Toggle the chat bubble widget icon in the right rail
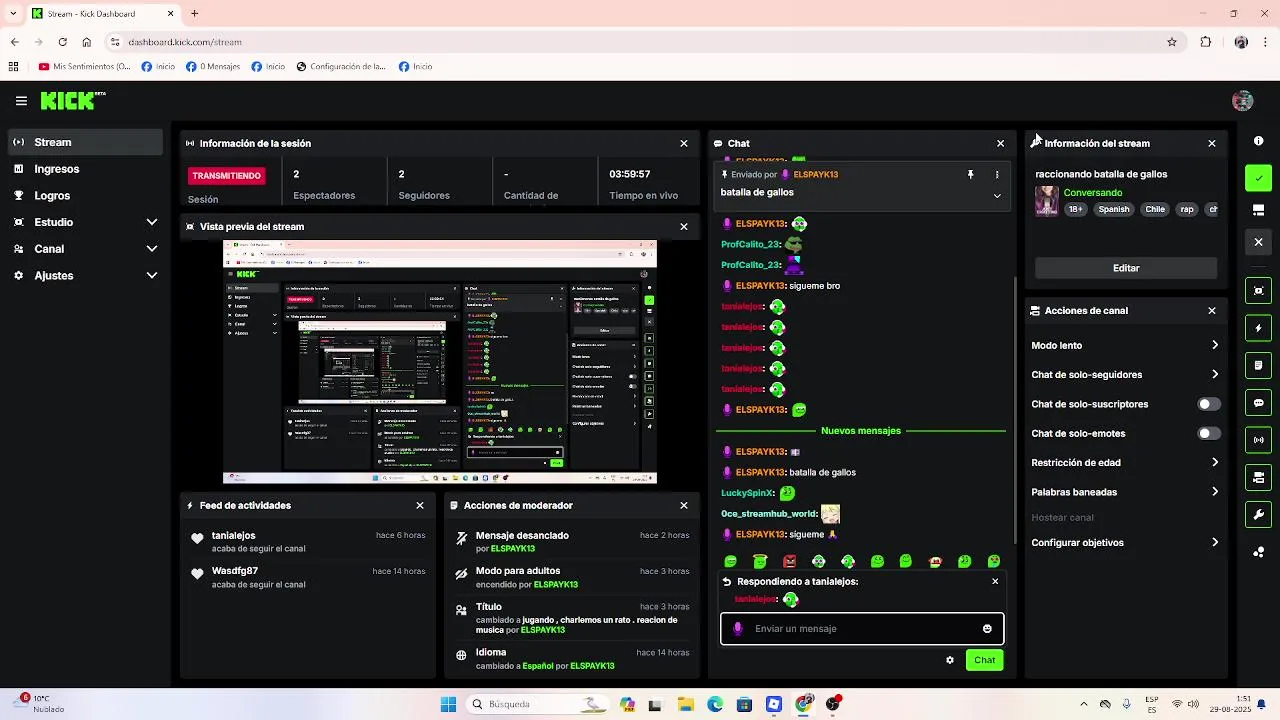The height and width of the screenshot is (720, 1280). [1258, 403]
